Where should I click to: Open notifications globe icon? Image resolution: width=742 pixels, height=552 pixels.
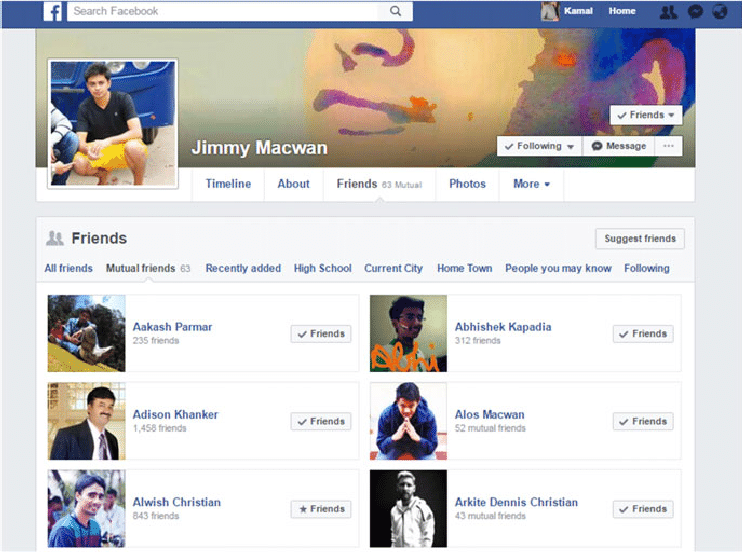click(x=719, y=12)
